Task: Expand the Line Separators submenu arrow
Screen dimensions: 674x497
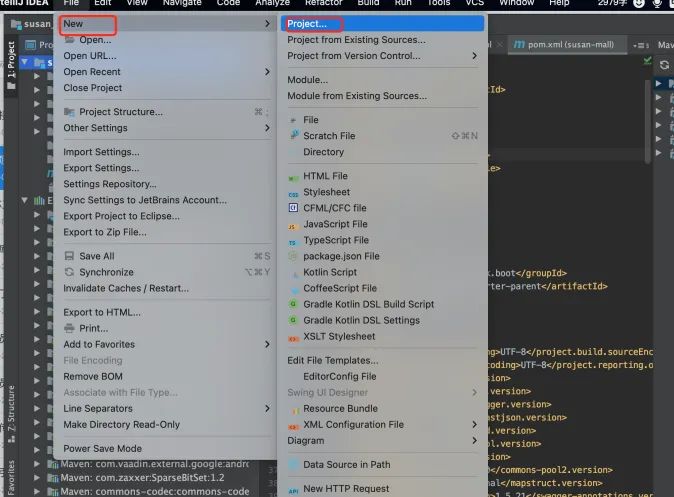Action: click(267, 408)
